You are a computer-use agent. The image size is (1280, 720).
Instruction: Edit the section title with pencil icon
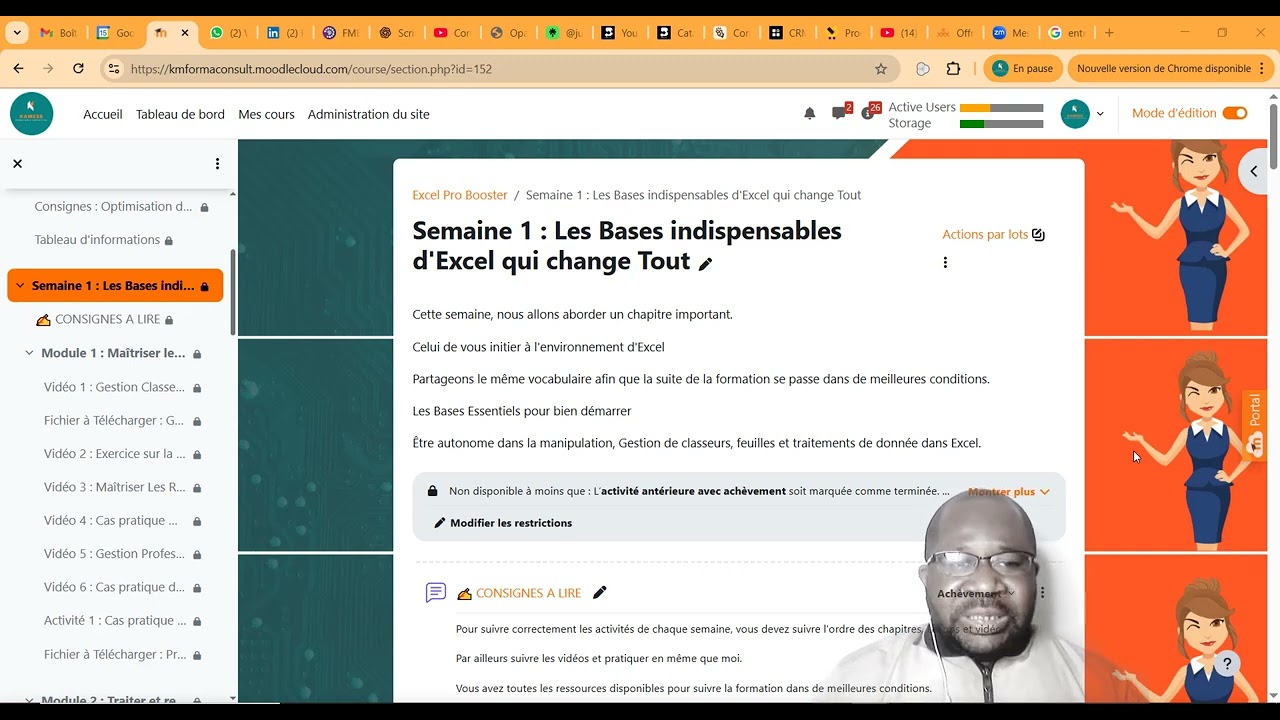(x=705, y=264)
